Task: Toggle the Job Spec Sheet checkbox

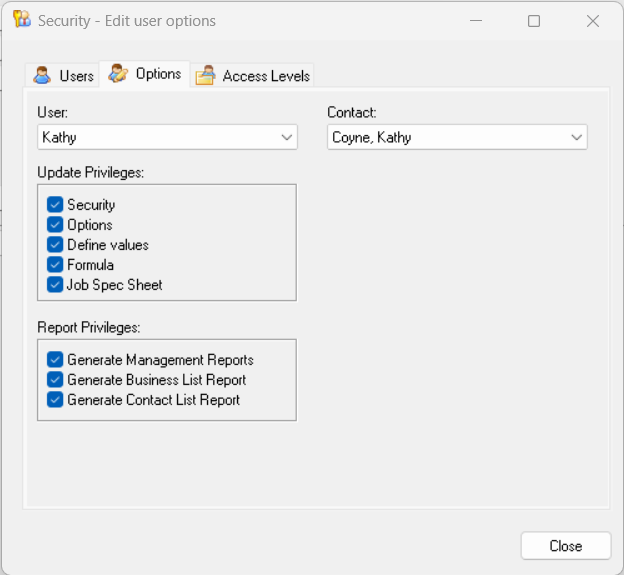Action: (55, 285)
